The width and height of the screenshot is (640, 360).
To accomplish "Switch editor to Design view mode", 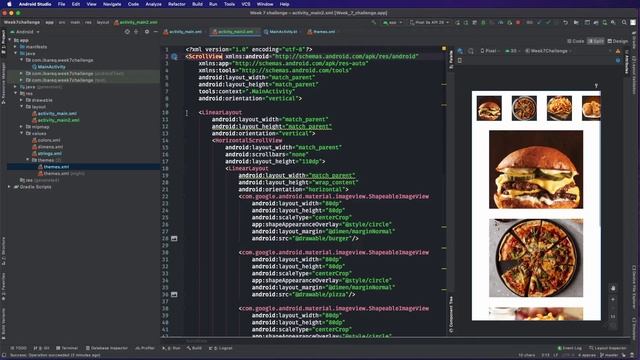I will click(x=618, y=41).
